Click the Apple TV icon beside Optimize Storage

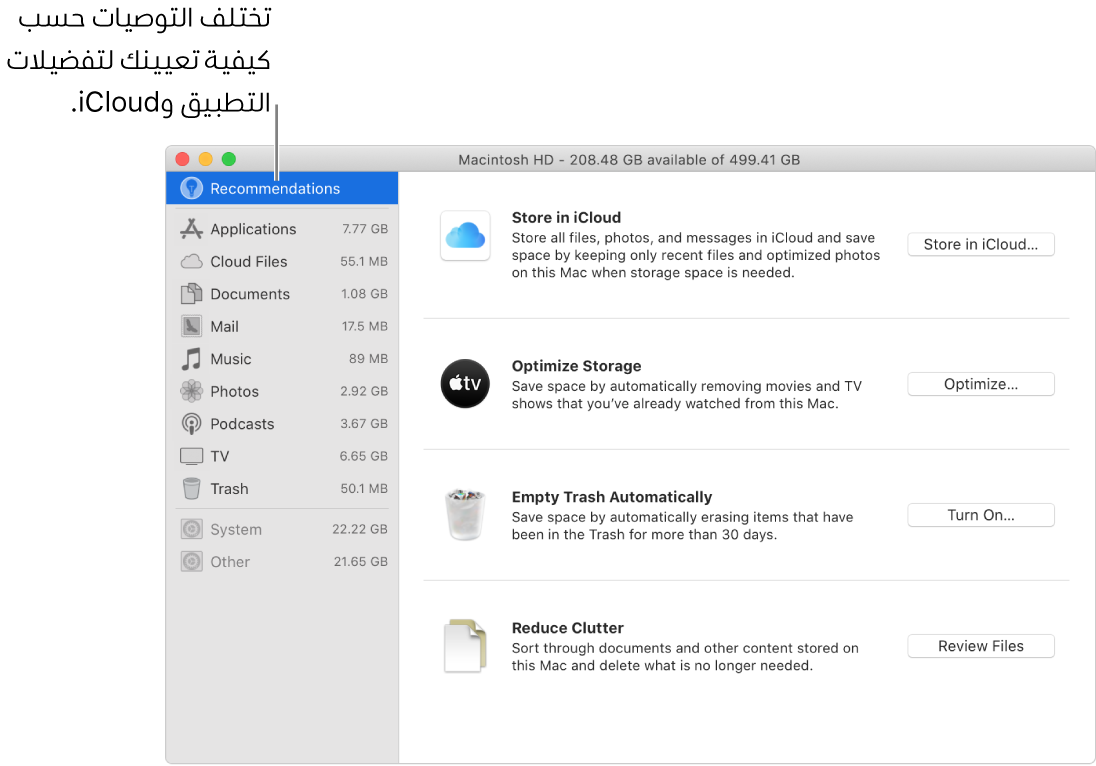coord(466,384)
